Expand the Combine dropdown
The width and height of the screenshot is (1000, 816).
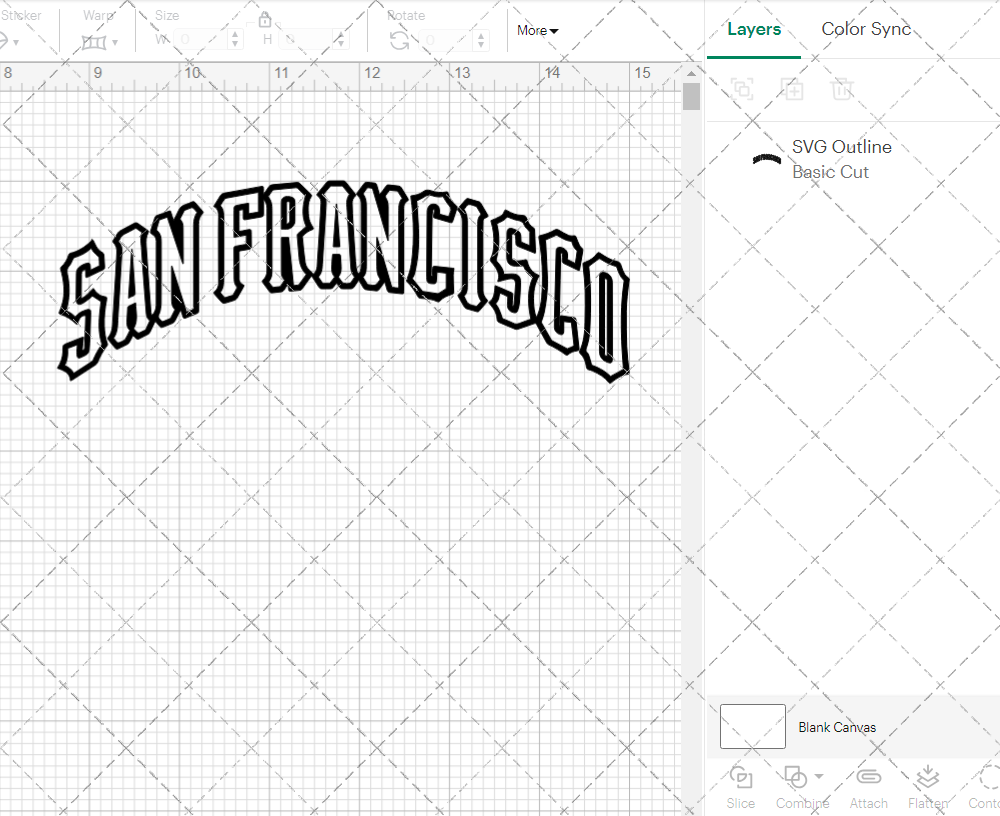819,776
